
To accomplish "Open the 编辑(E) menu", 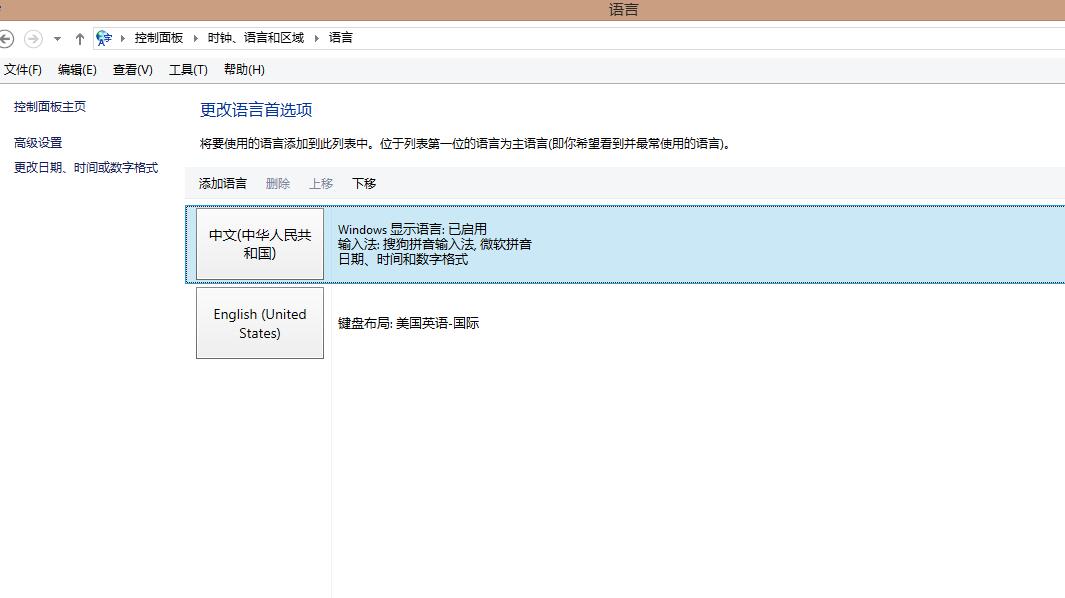I will tap(77, 70).
